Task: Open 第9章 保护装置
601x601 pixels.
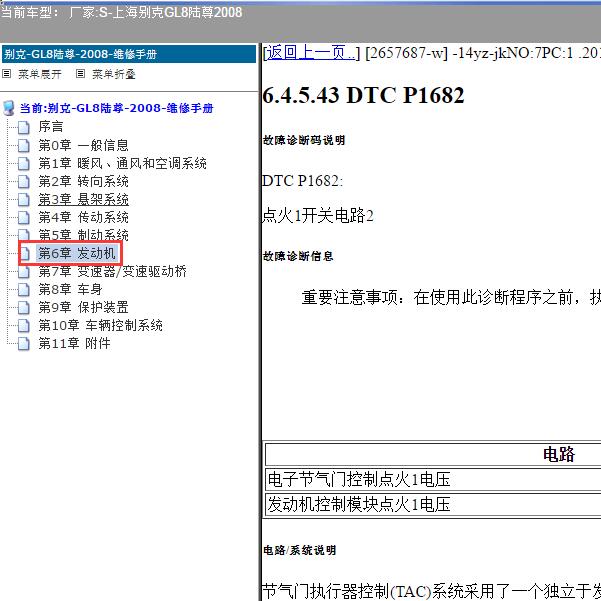Action: 83,307
